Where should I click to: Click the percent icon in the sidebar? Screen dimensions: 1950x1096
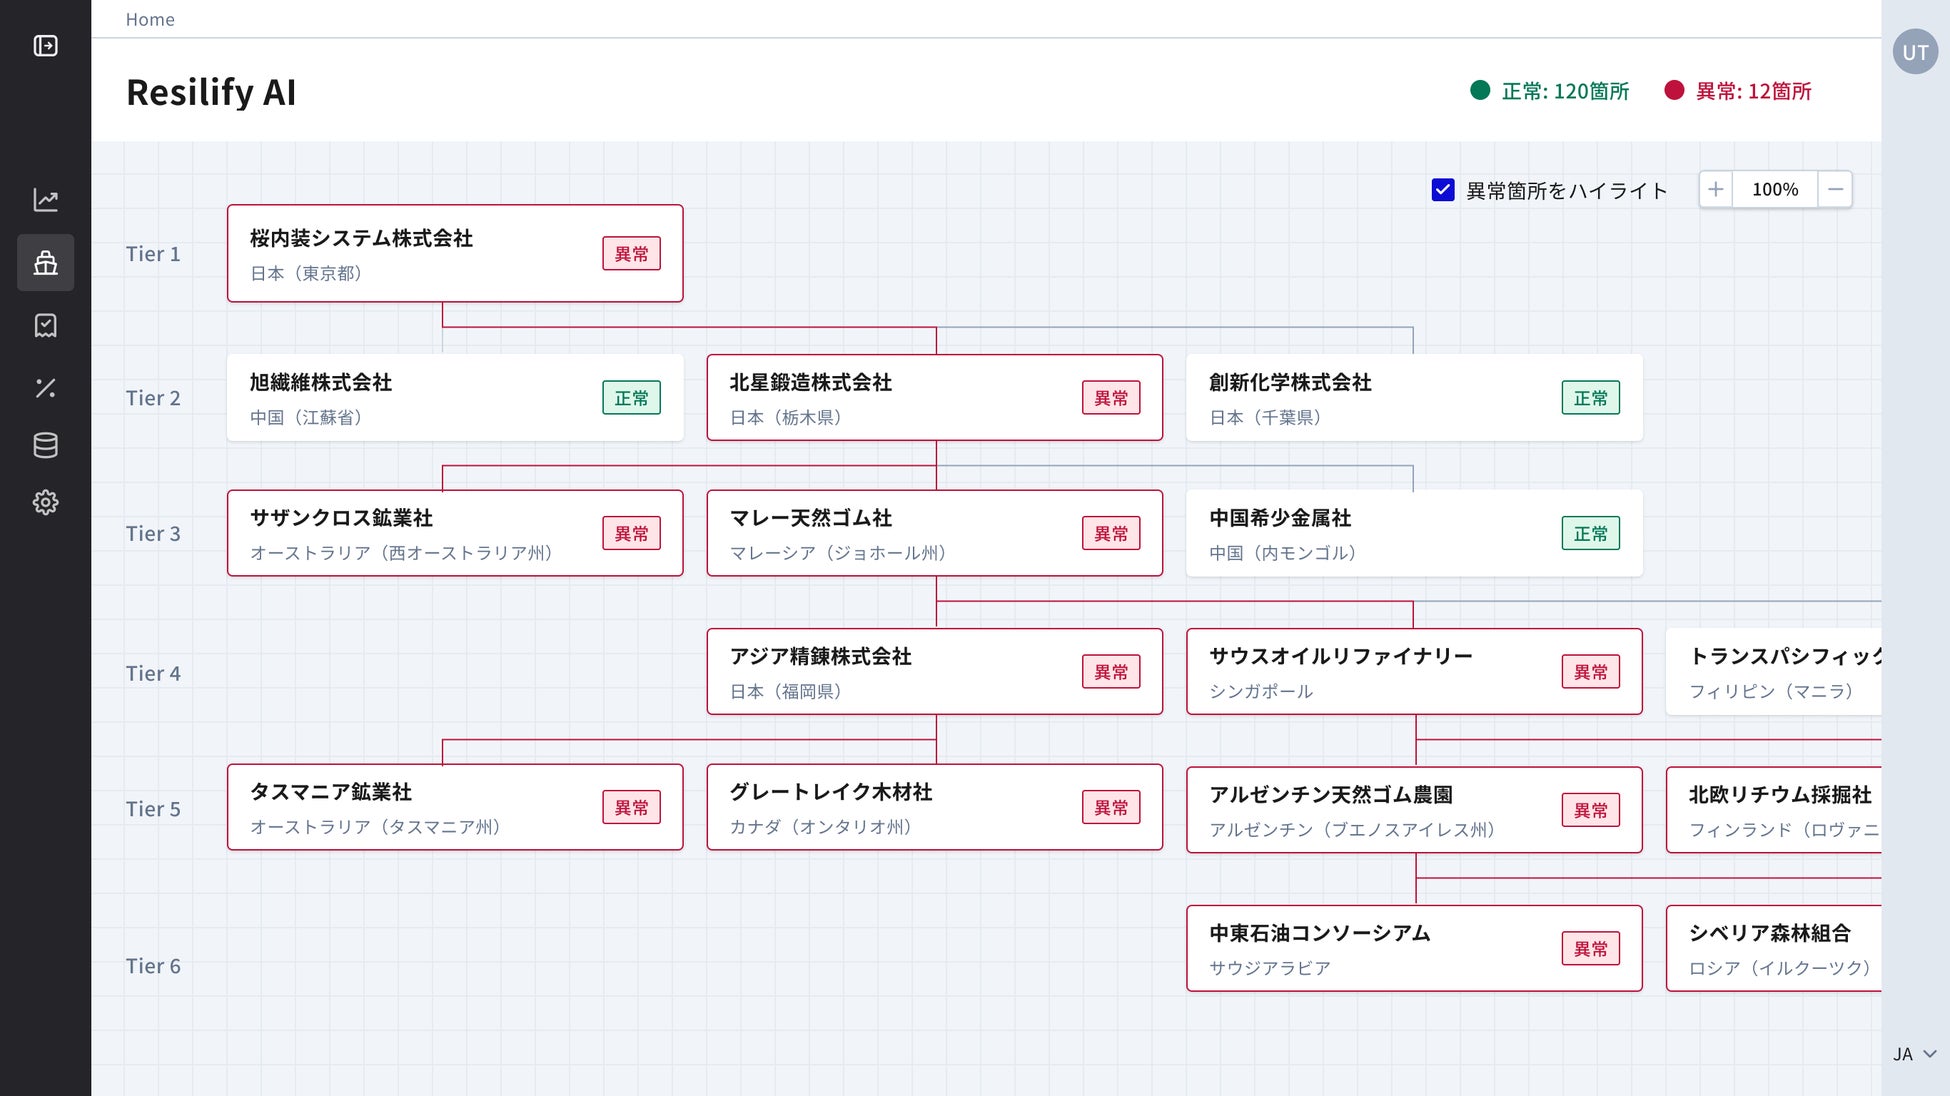[x=45, y=388]
